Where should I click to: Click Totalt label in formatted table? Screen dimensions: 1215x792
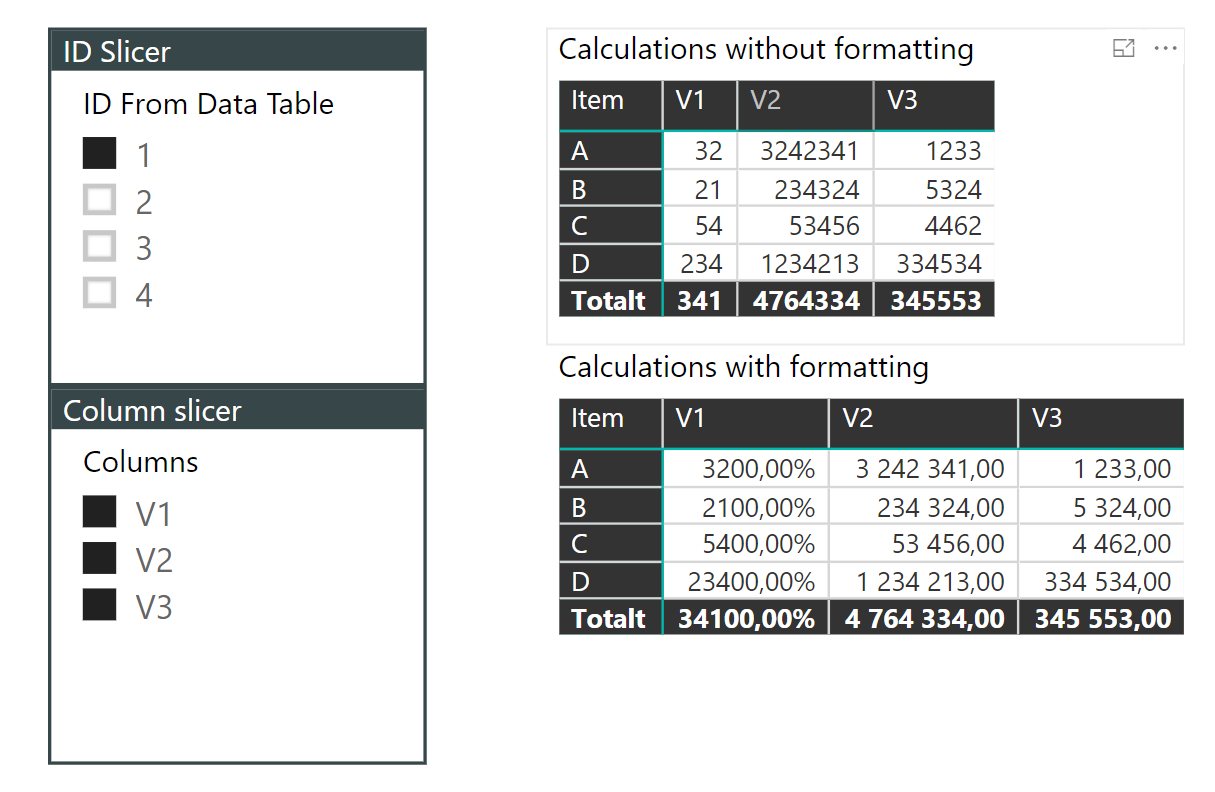[x=609, y=618]
